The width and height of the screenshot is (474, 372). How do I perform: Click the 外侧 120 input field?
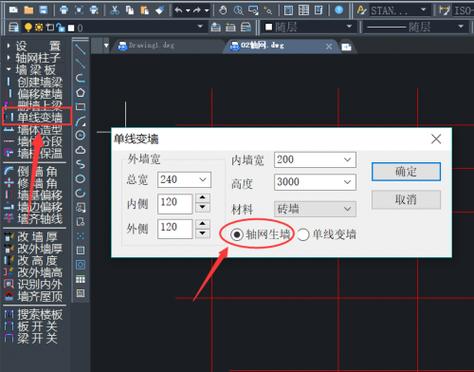[x=175, y=229]
